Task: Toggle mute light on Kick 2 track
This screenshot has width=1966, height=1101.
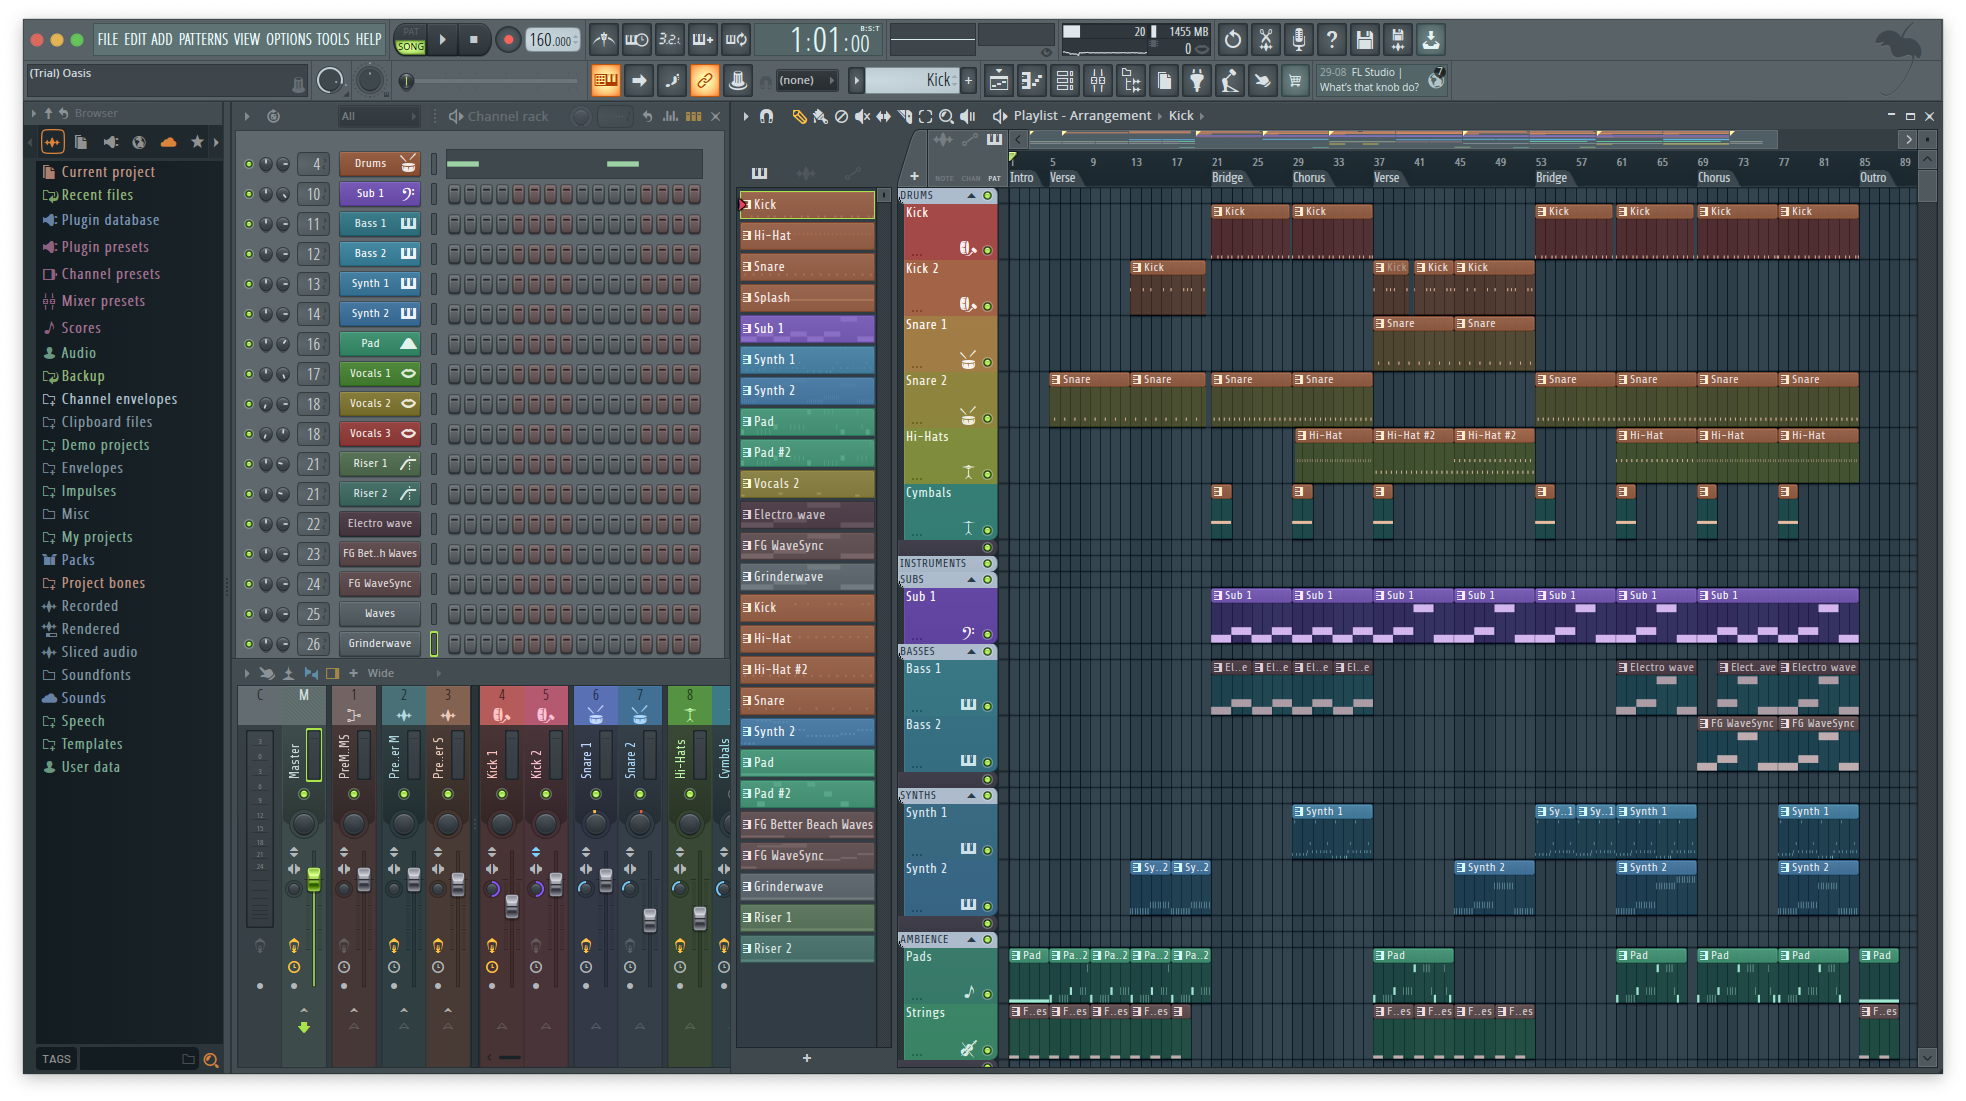Action: (x=987, y=306)
